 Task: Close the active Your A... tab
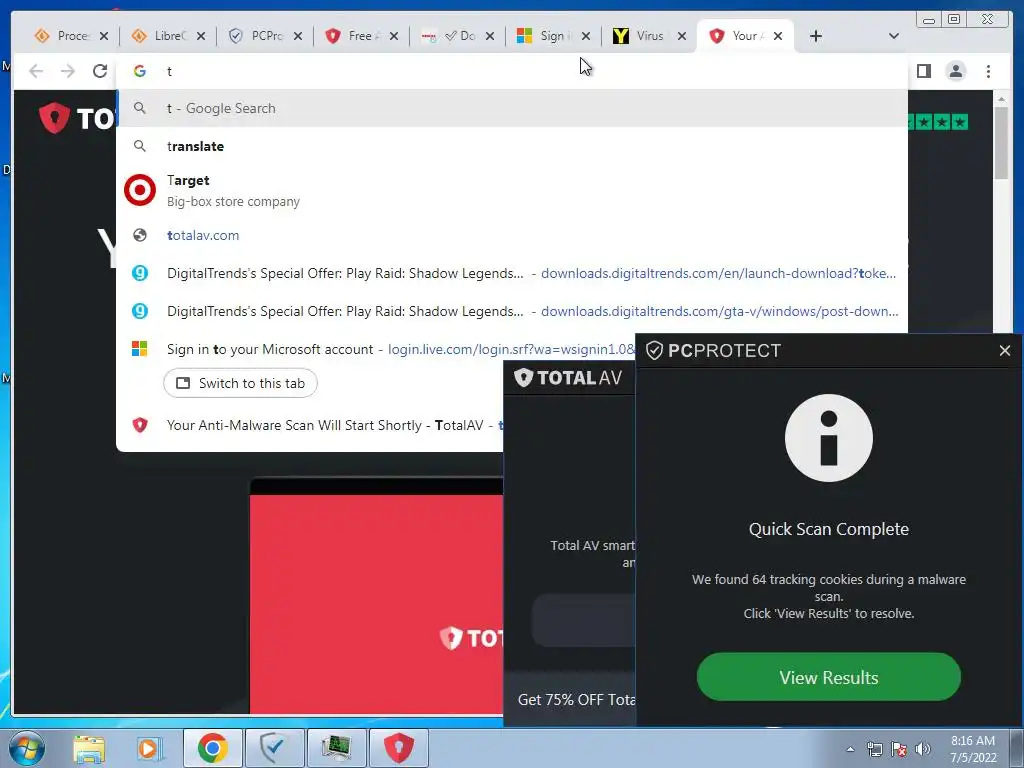[x=778, y=36]
